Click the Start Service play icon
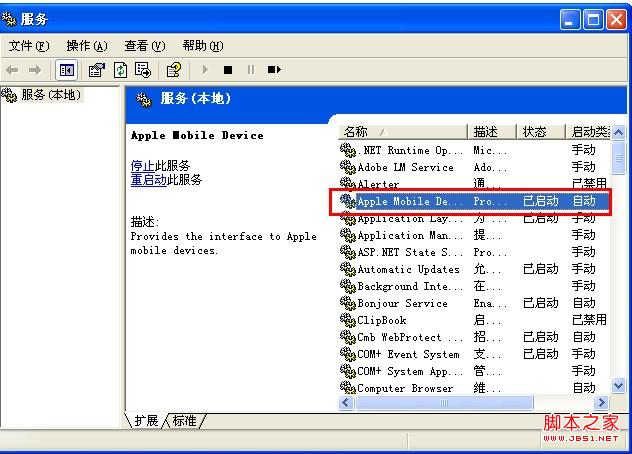 click(x=205, y=70)
